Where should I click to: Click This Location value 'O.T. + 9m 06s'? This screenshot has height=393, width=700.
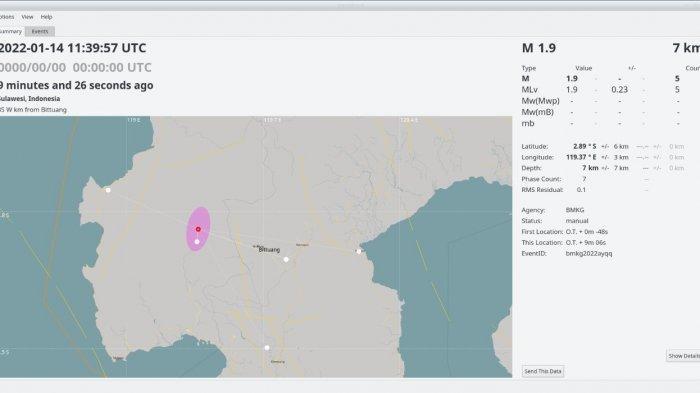point(586,242)
